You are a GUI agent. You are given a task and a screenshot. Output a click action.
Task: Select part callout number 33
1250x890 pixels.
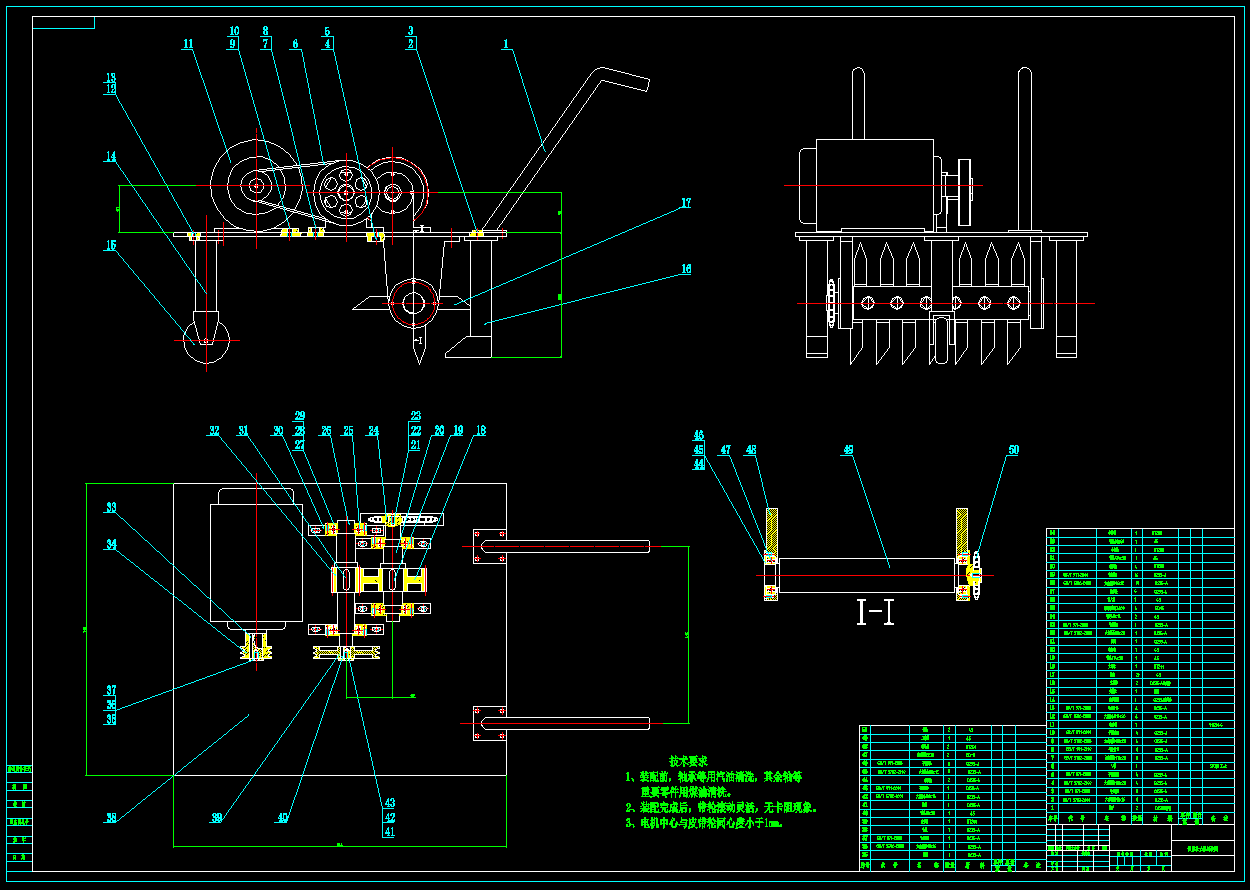[111, 508]
